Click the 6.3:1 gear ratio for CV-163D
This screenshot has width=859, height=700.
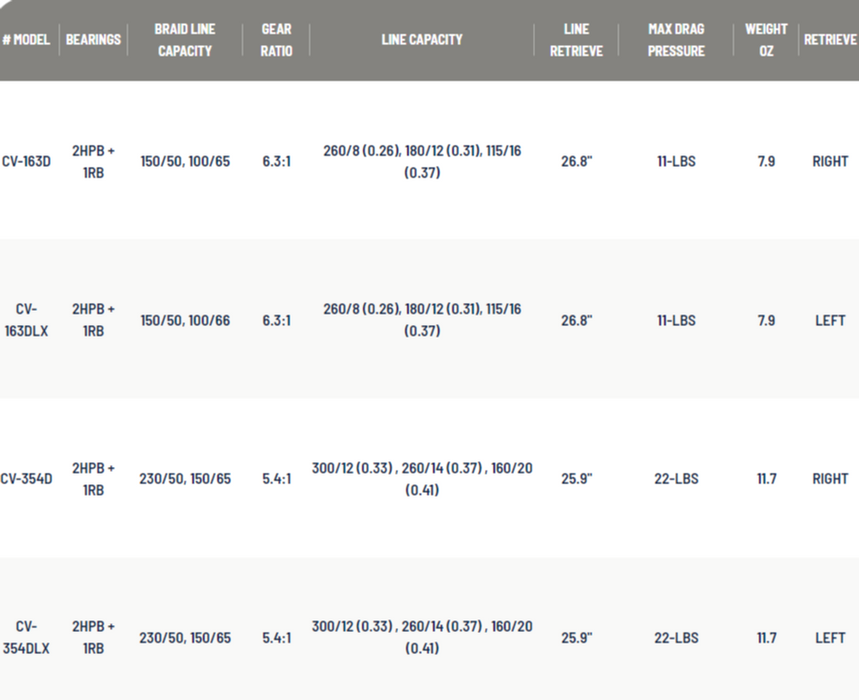[276, 161]
